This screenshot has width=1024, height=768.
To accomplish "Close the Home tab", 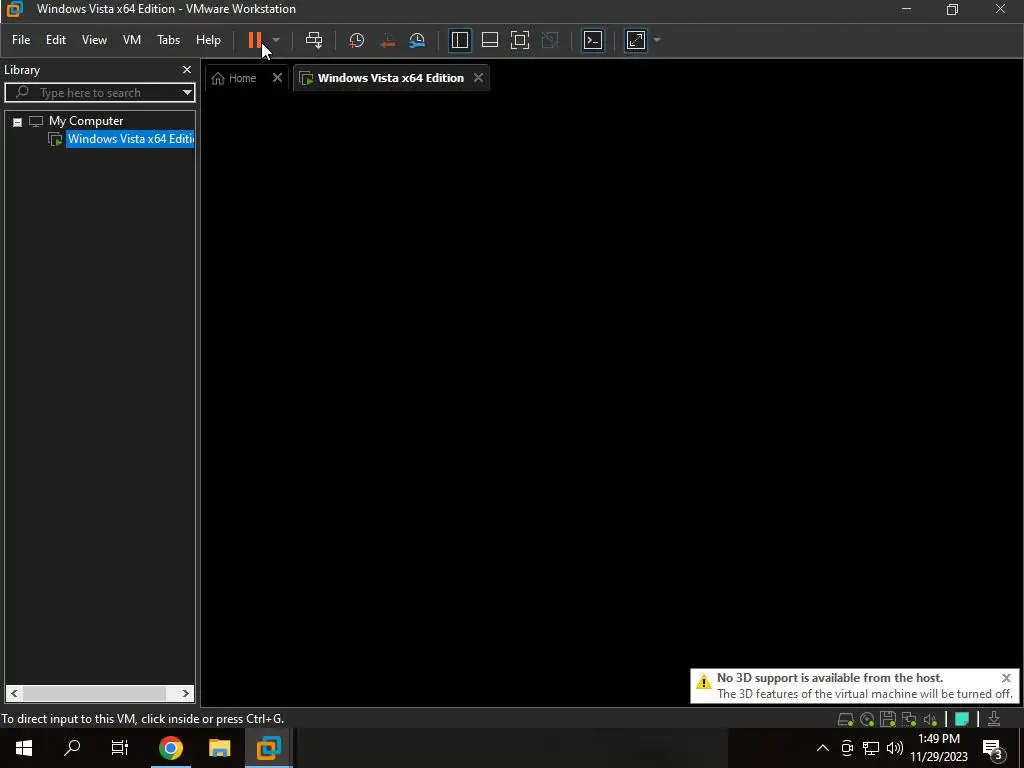I will pyautogui.click(x=278, y=78).
